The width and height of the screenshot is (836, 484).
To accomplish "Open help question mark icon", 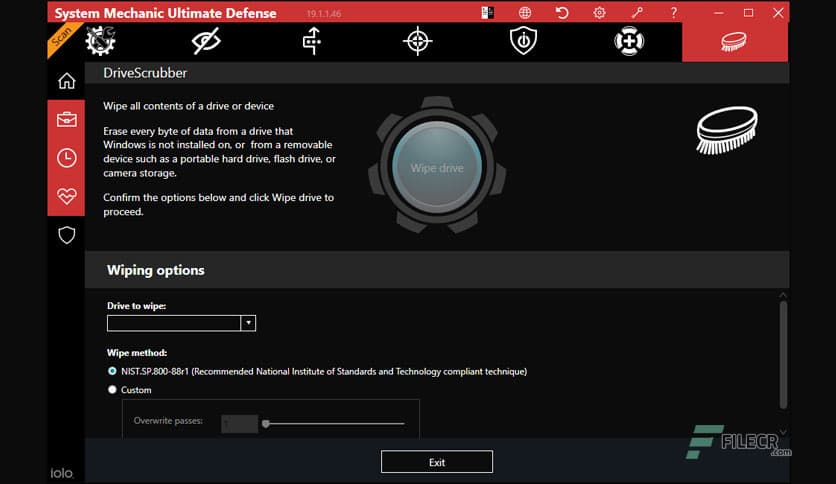I will point(674,13).
